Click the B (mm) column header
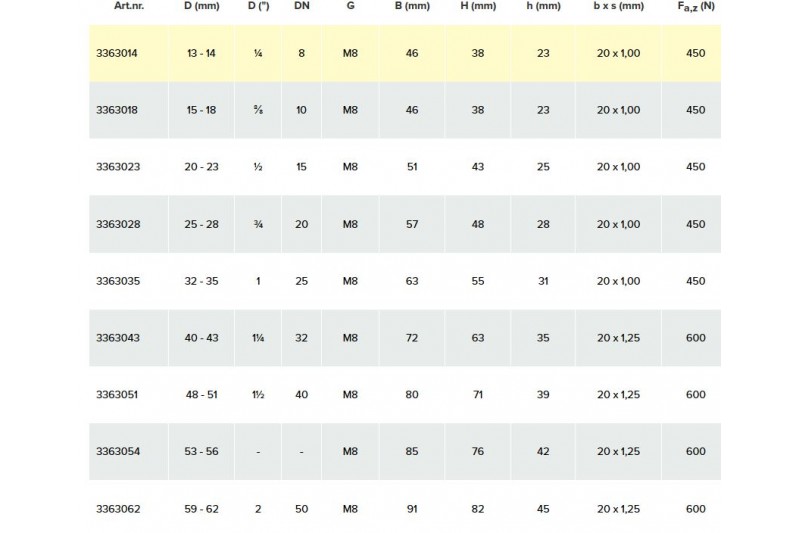This screenshot has height=533, width=800. click(412, 6)
